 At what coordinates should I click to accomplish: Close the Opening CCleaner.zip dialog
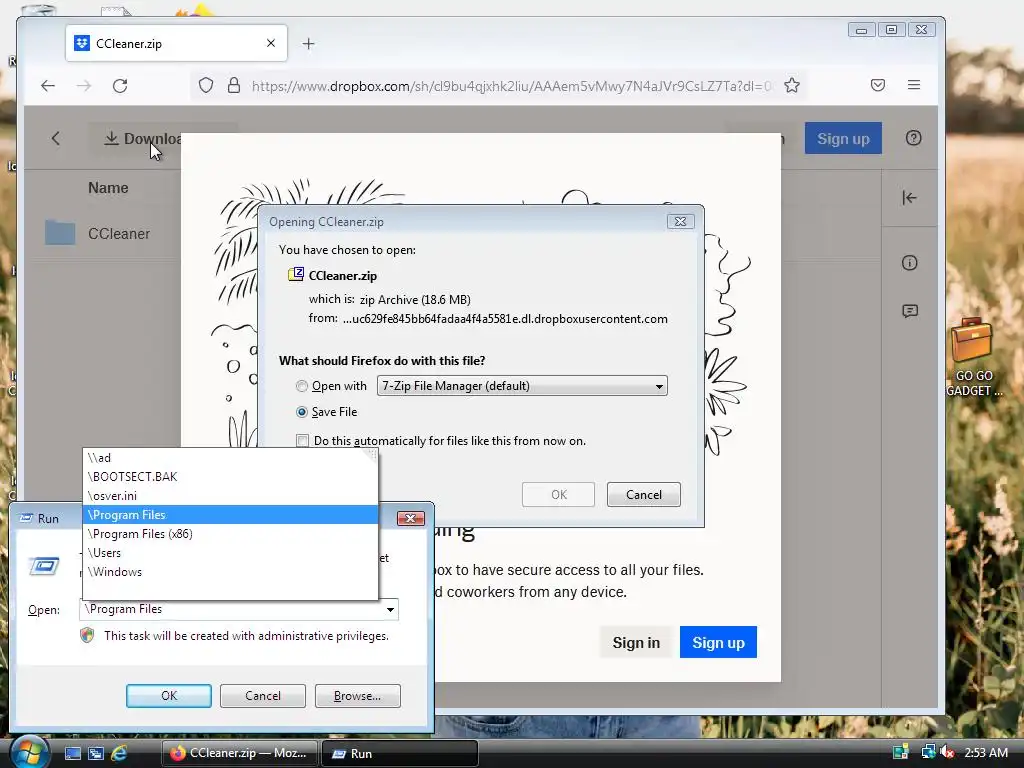680,221
